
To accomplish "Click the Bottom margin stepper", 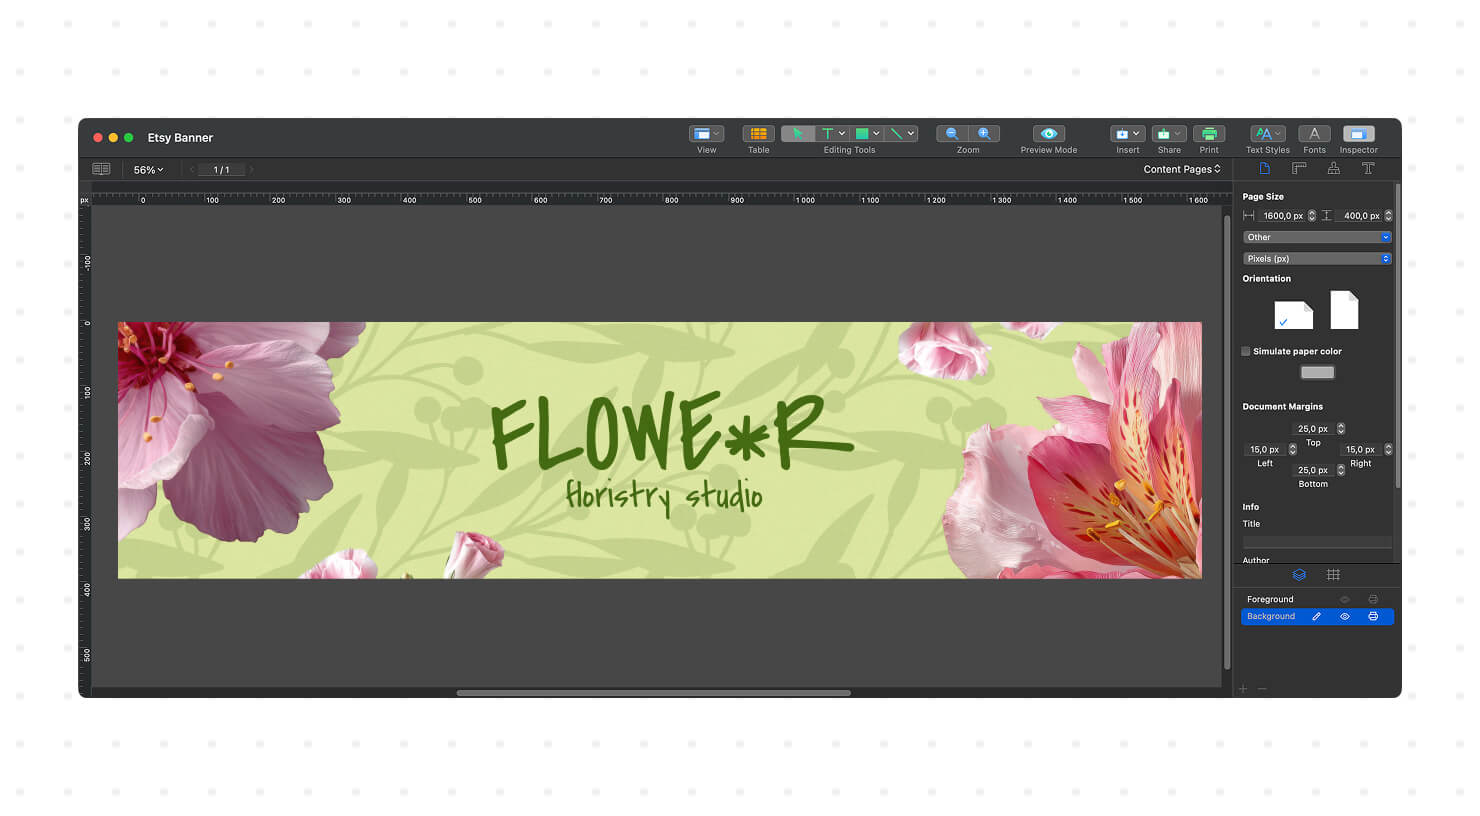I will (x=1341, y=470).
